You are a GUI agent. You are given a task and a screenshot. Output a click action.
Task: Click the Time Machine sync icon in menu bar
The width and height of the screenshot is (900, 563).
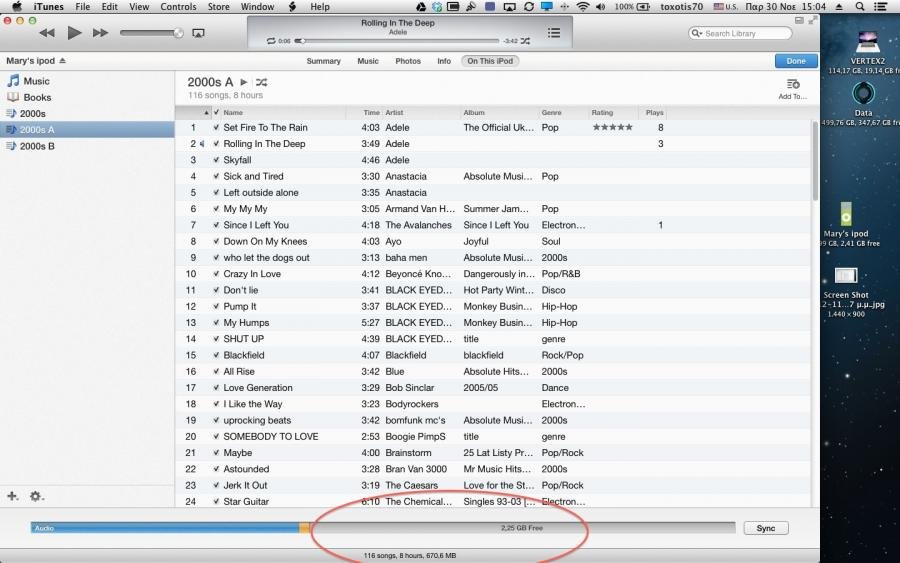(x=529, y=7)
